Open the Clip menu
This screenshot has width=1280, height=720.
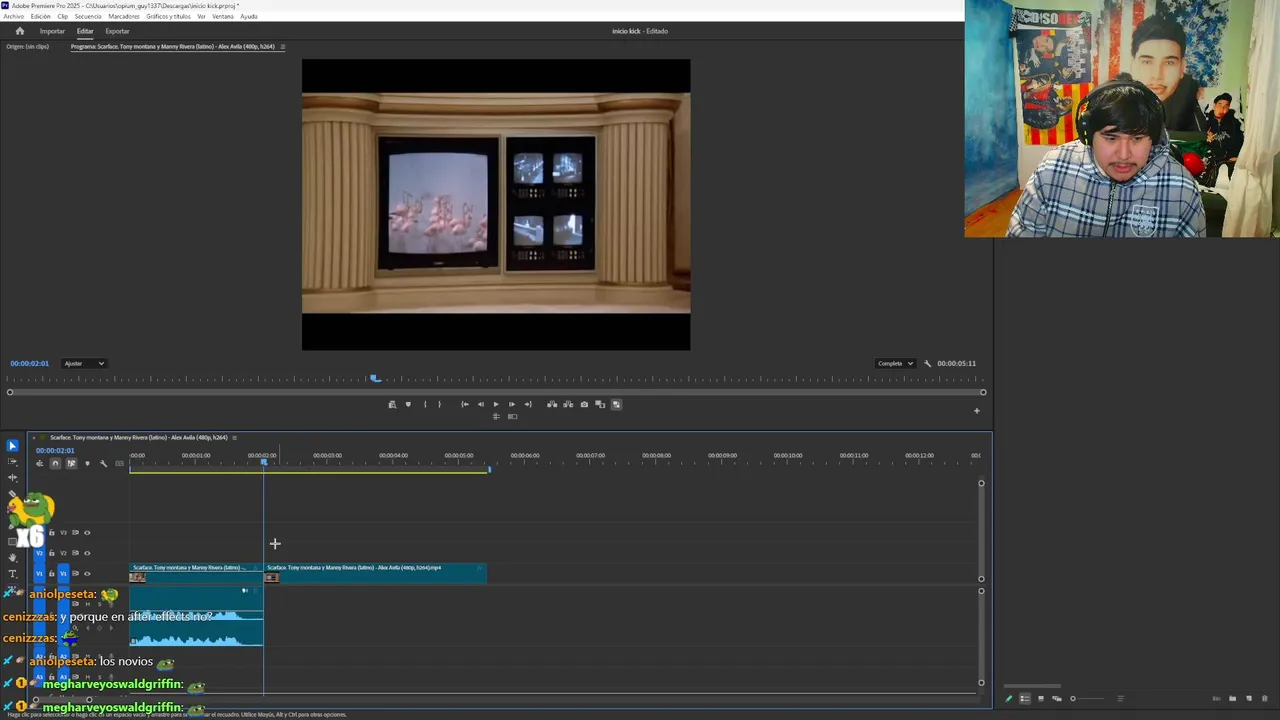tap(63, 16)
